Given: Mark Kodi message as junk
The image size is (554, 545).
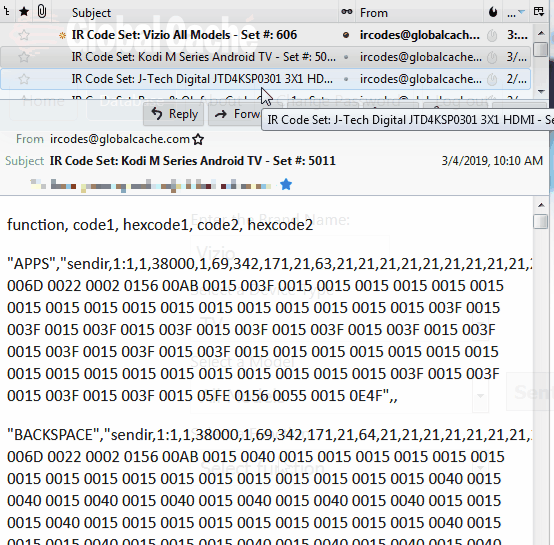Looking at the screenshot, I should coord(492,57).
